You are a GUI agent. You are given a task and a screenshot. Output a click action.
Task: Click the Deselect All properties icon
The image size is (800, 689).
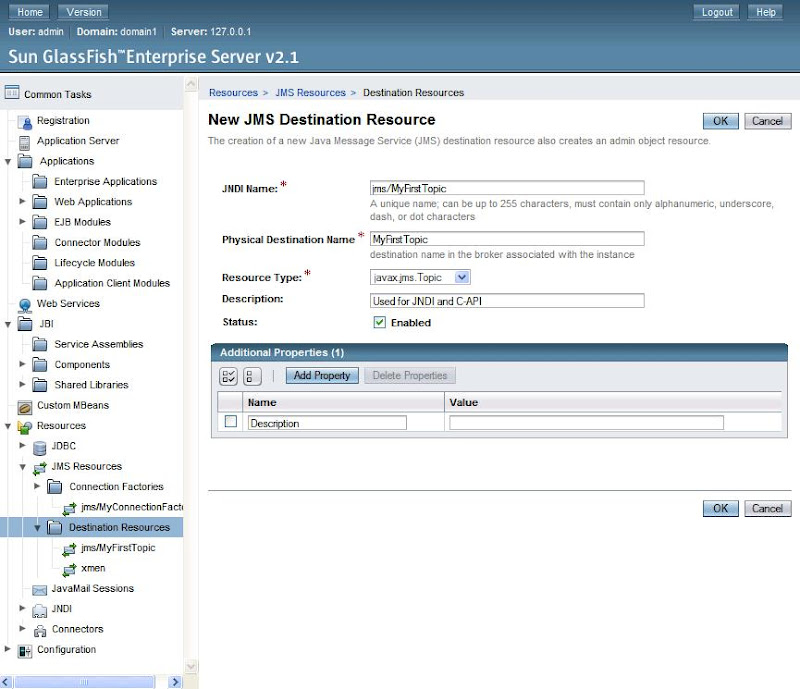pyautogui.click(x=252, y=377)
